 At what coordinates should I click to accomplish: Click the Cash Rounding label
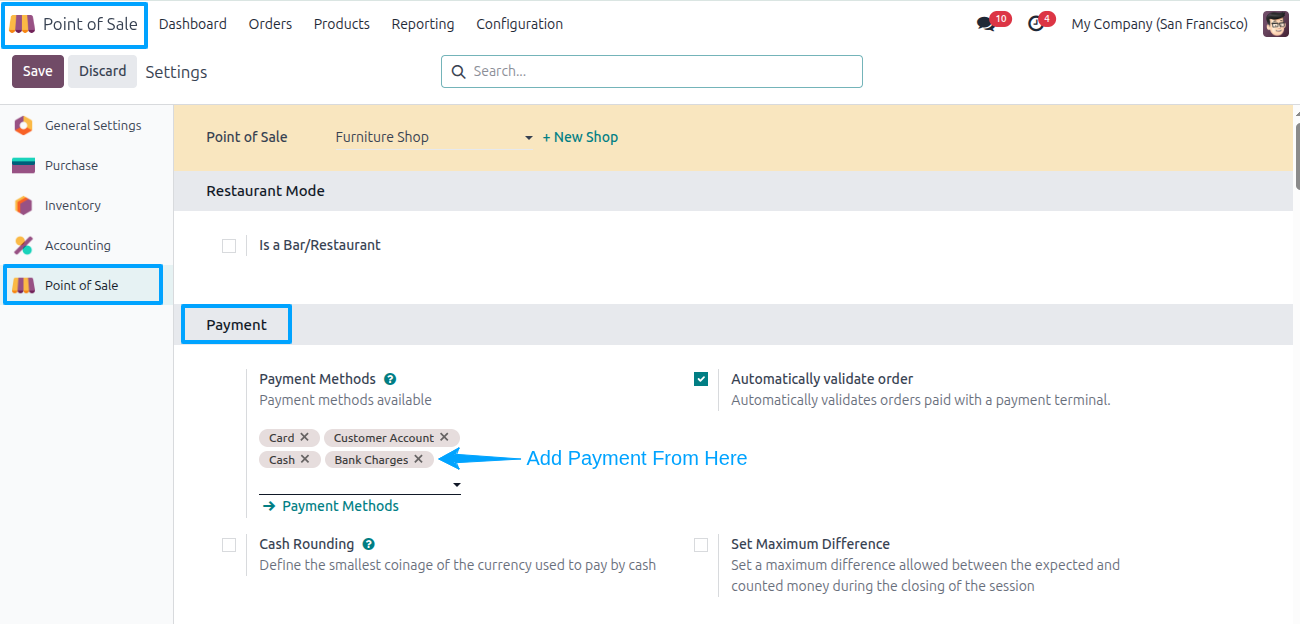click(306, 544)
